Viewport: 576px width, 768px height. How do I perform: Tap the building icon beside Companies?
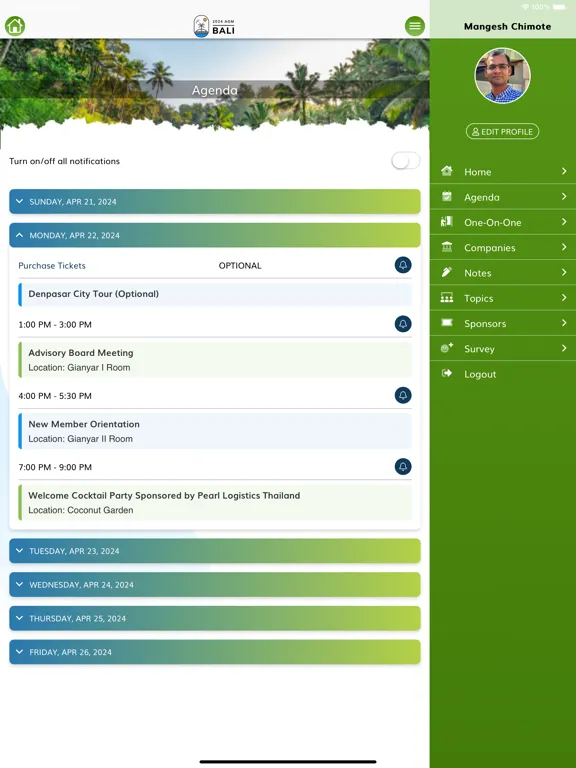(447, 247)
